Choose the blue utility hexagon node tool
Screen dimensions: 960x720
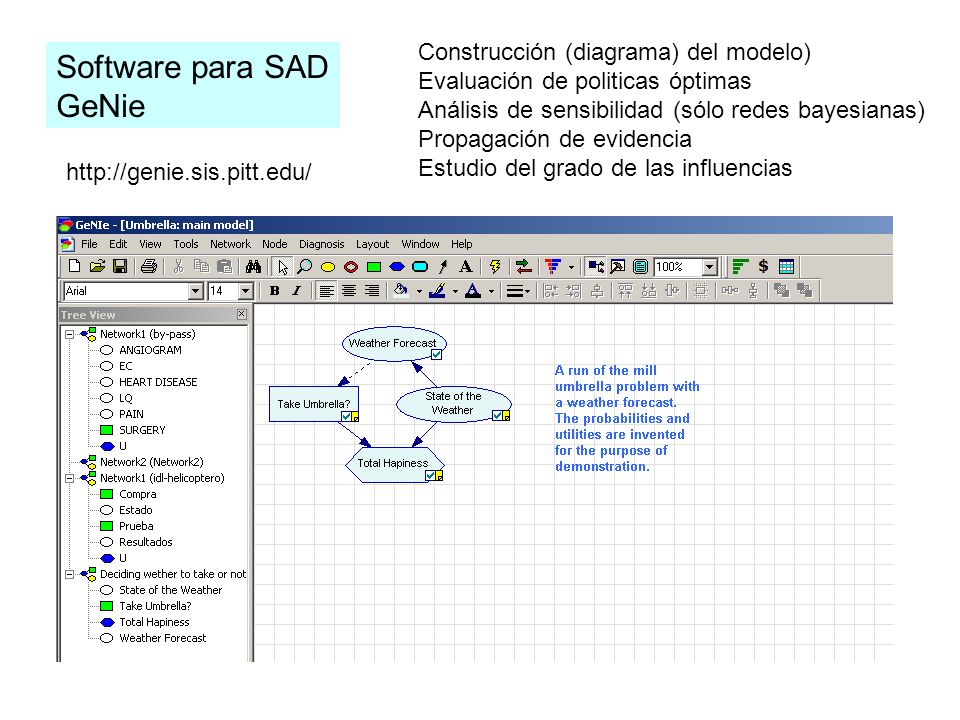397,267
